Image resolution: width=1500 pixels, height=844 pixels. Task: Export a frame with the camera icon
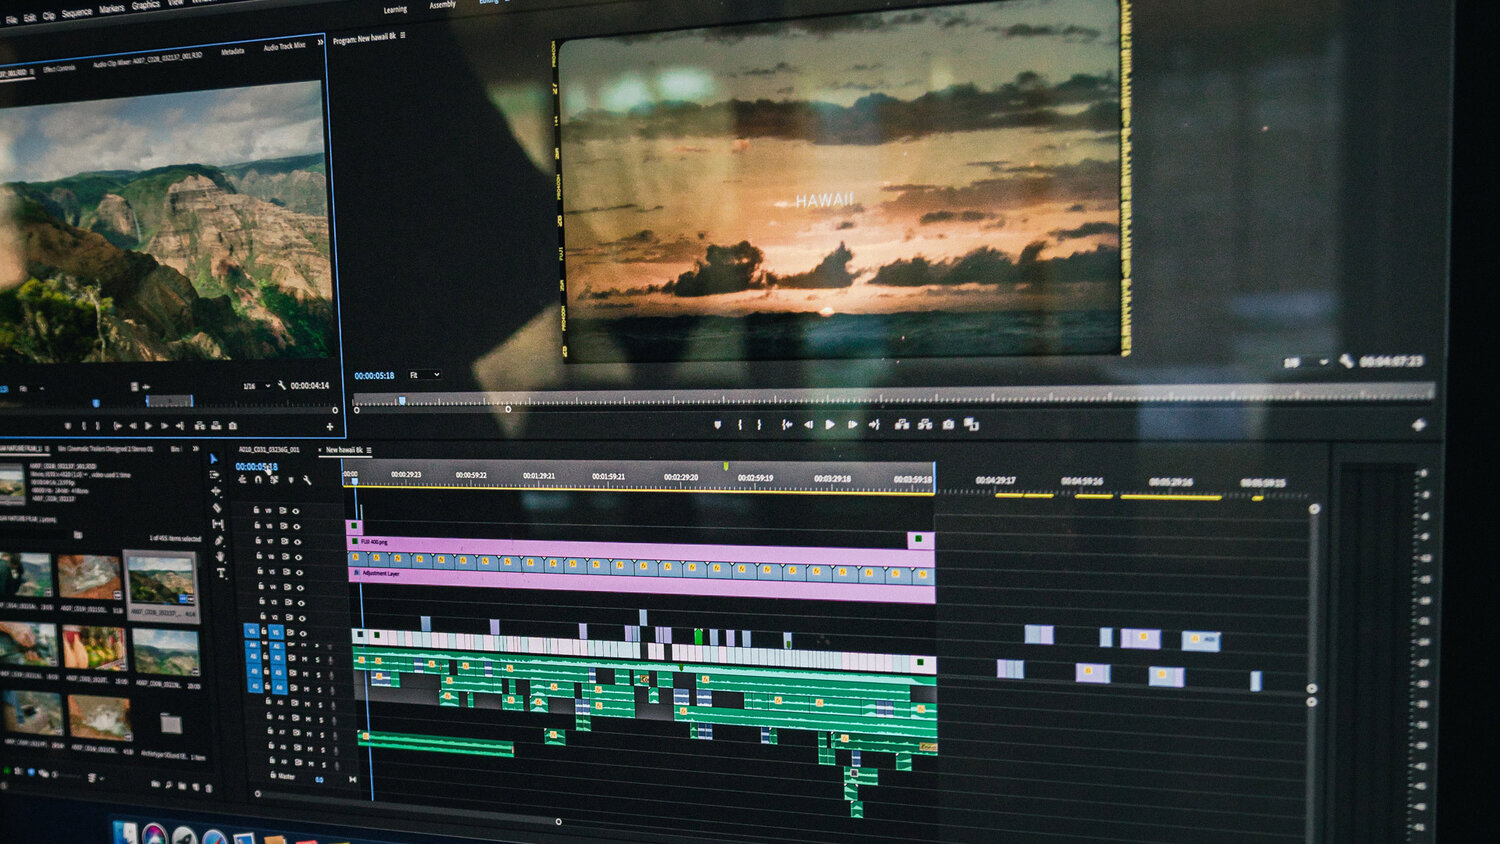[948, 424]
